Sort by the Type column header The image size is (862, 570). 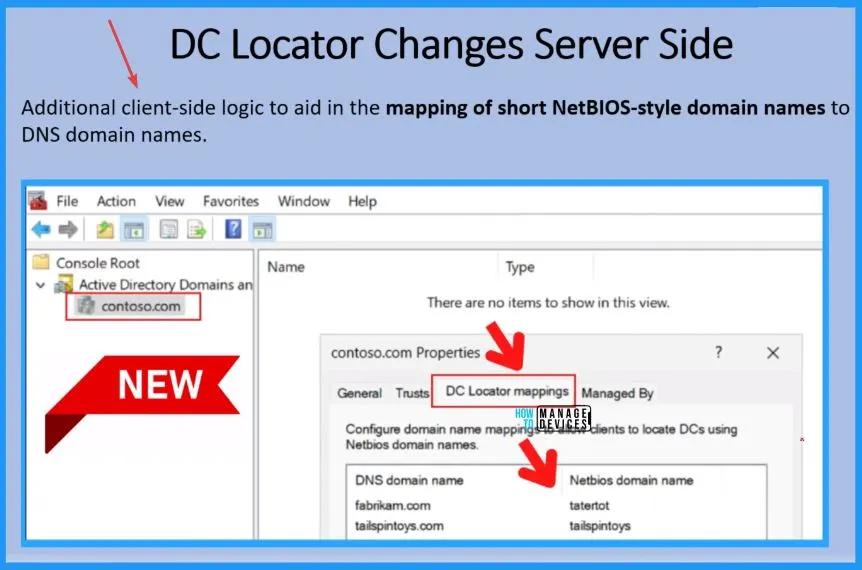520,267
